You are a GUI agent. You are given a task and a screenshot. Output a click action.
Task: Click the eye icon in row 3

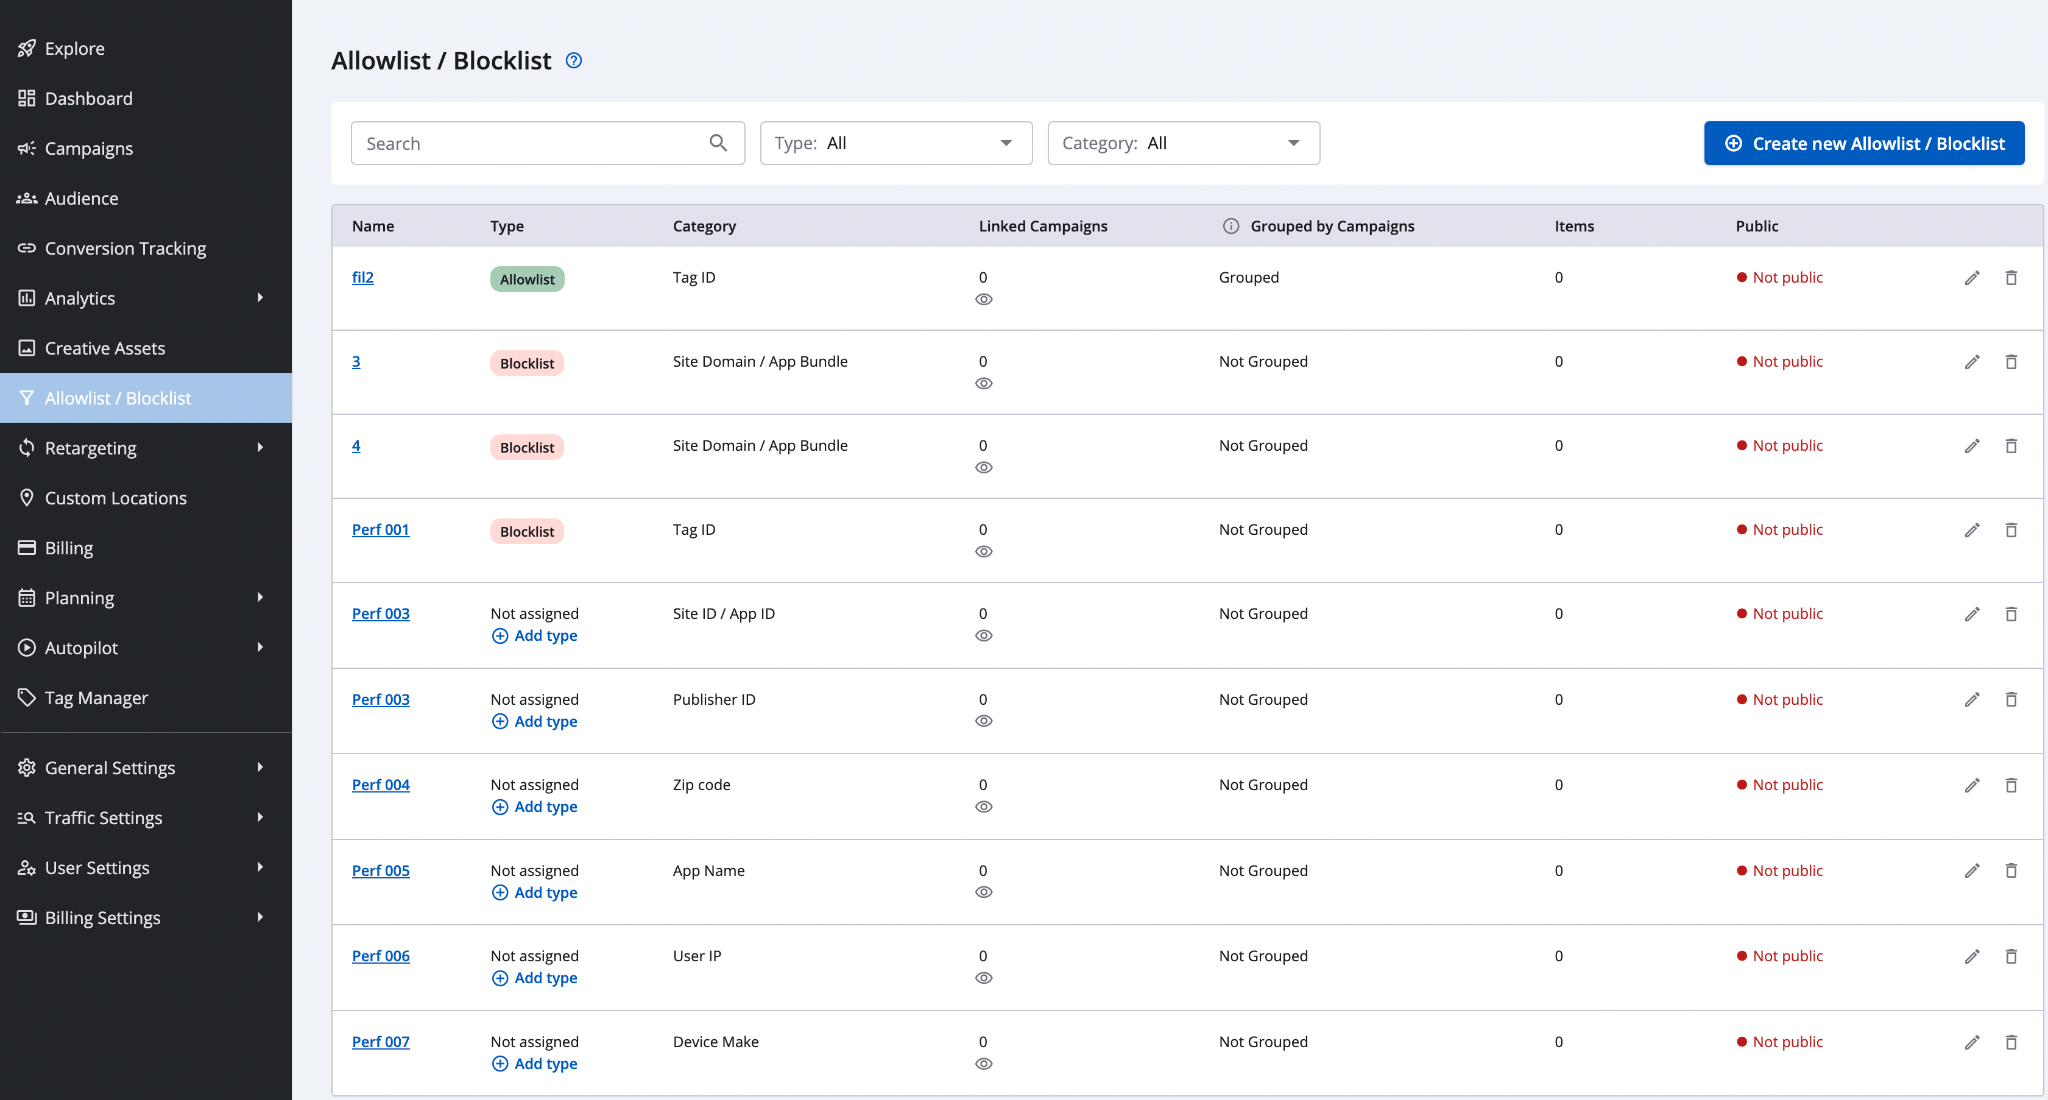[x=984, y=384]
